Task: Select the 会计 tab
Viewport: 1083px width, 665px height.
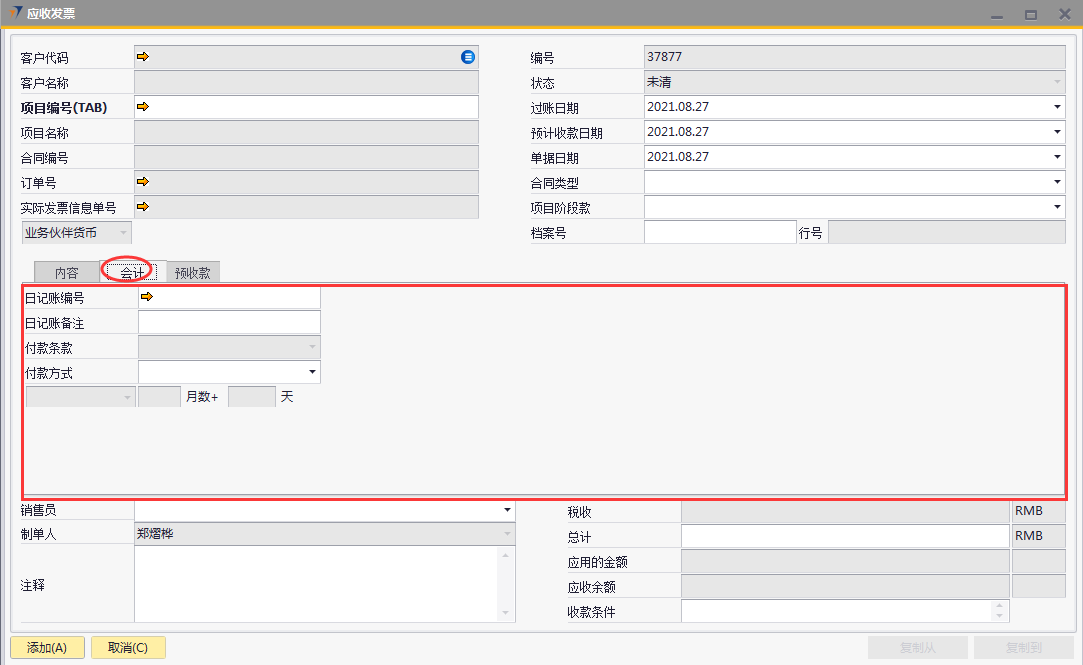Action: pos(131,273)
